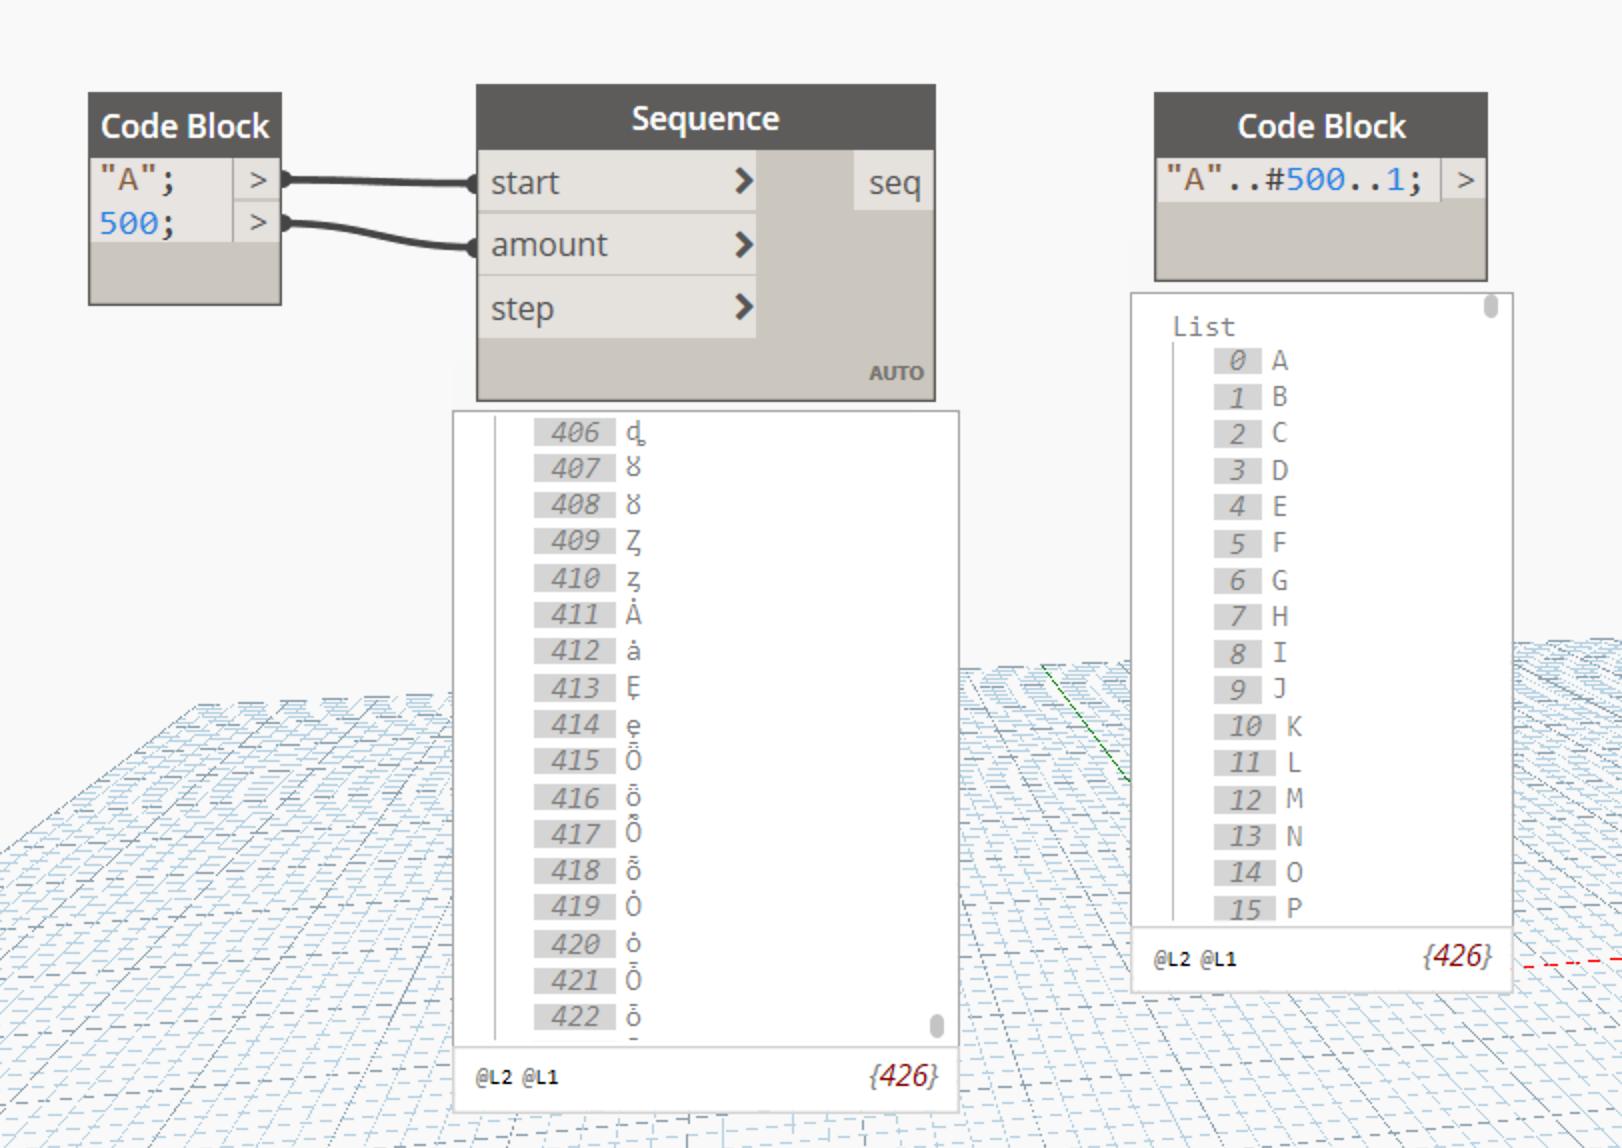
Task: Expand the start input chevron on the Sequence node
Action: point(744,182)
